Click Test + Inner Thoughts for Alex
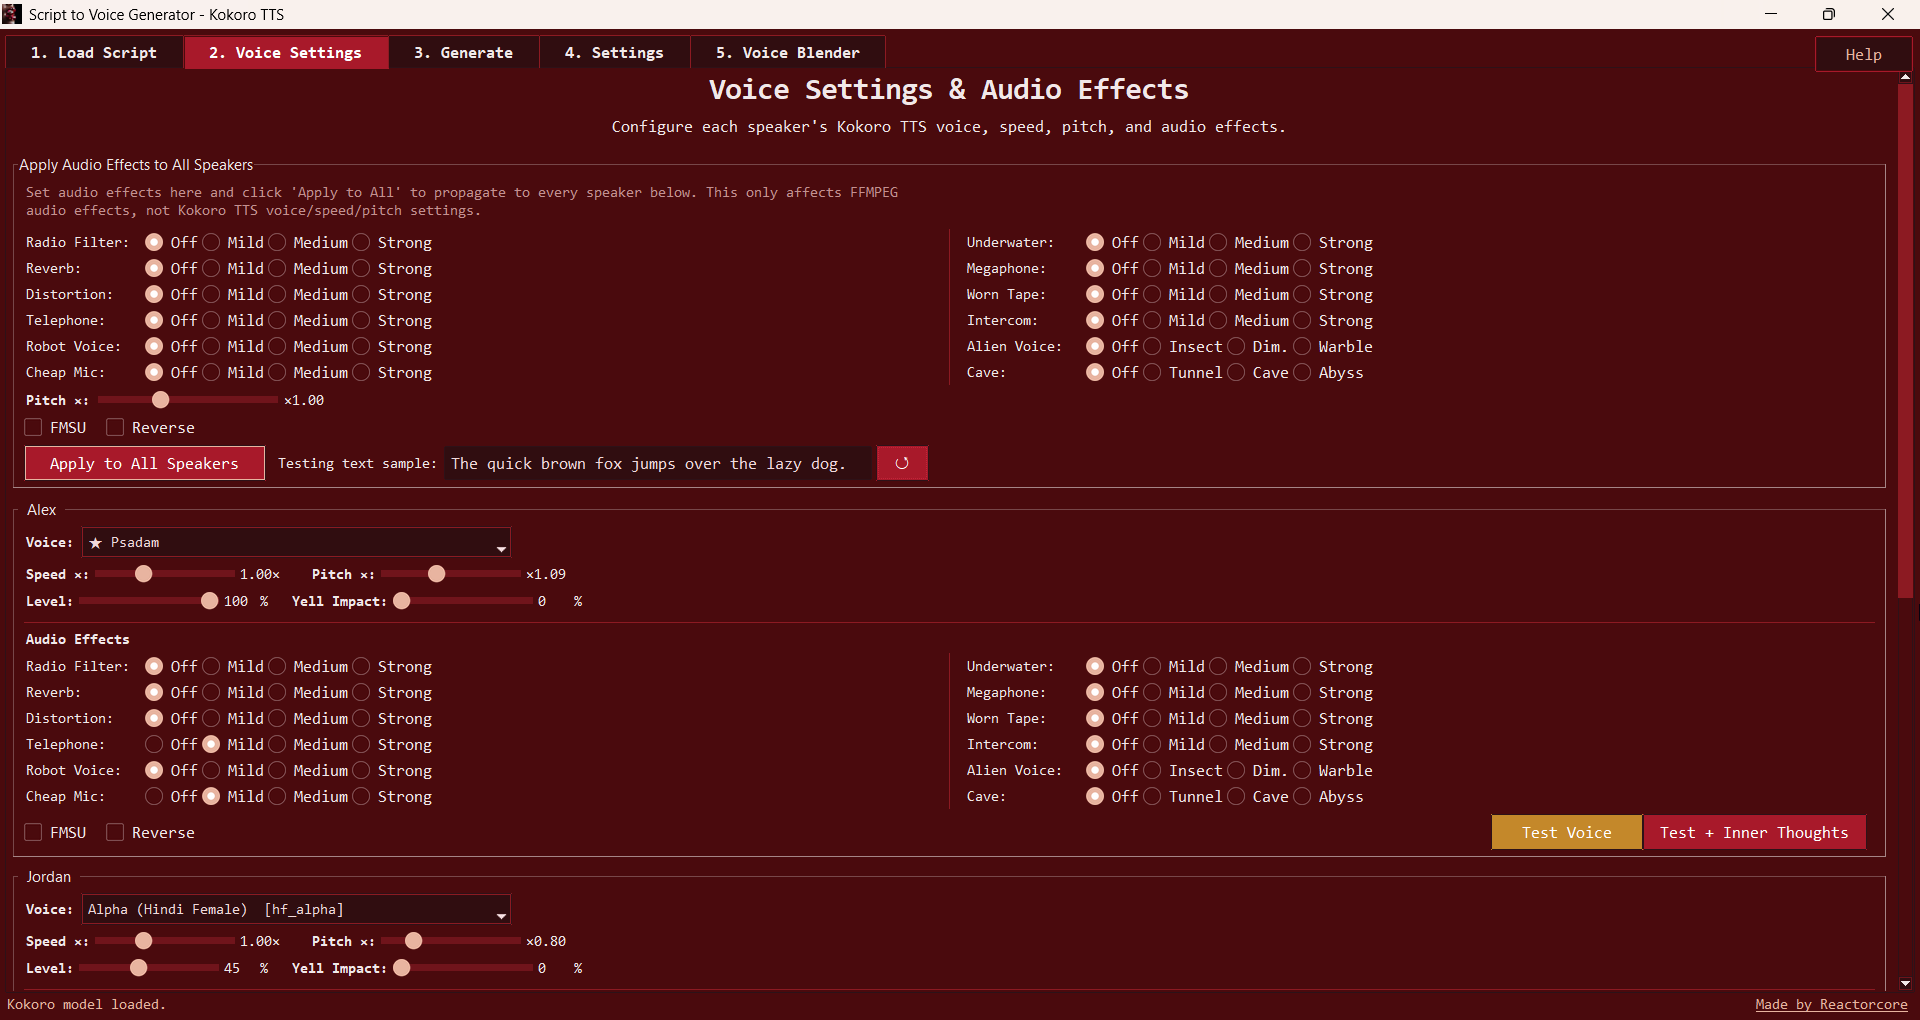The image size is (1920, 1020). 1754,832
